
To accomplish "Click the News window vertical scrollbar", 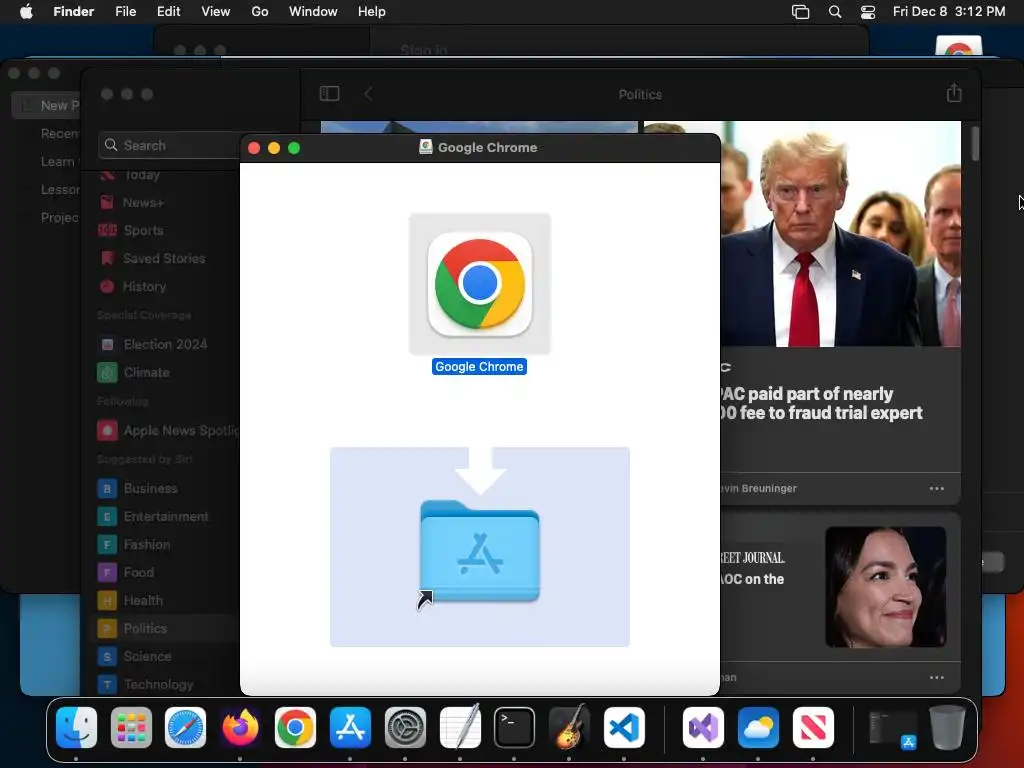I will tap(975, 144).
